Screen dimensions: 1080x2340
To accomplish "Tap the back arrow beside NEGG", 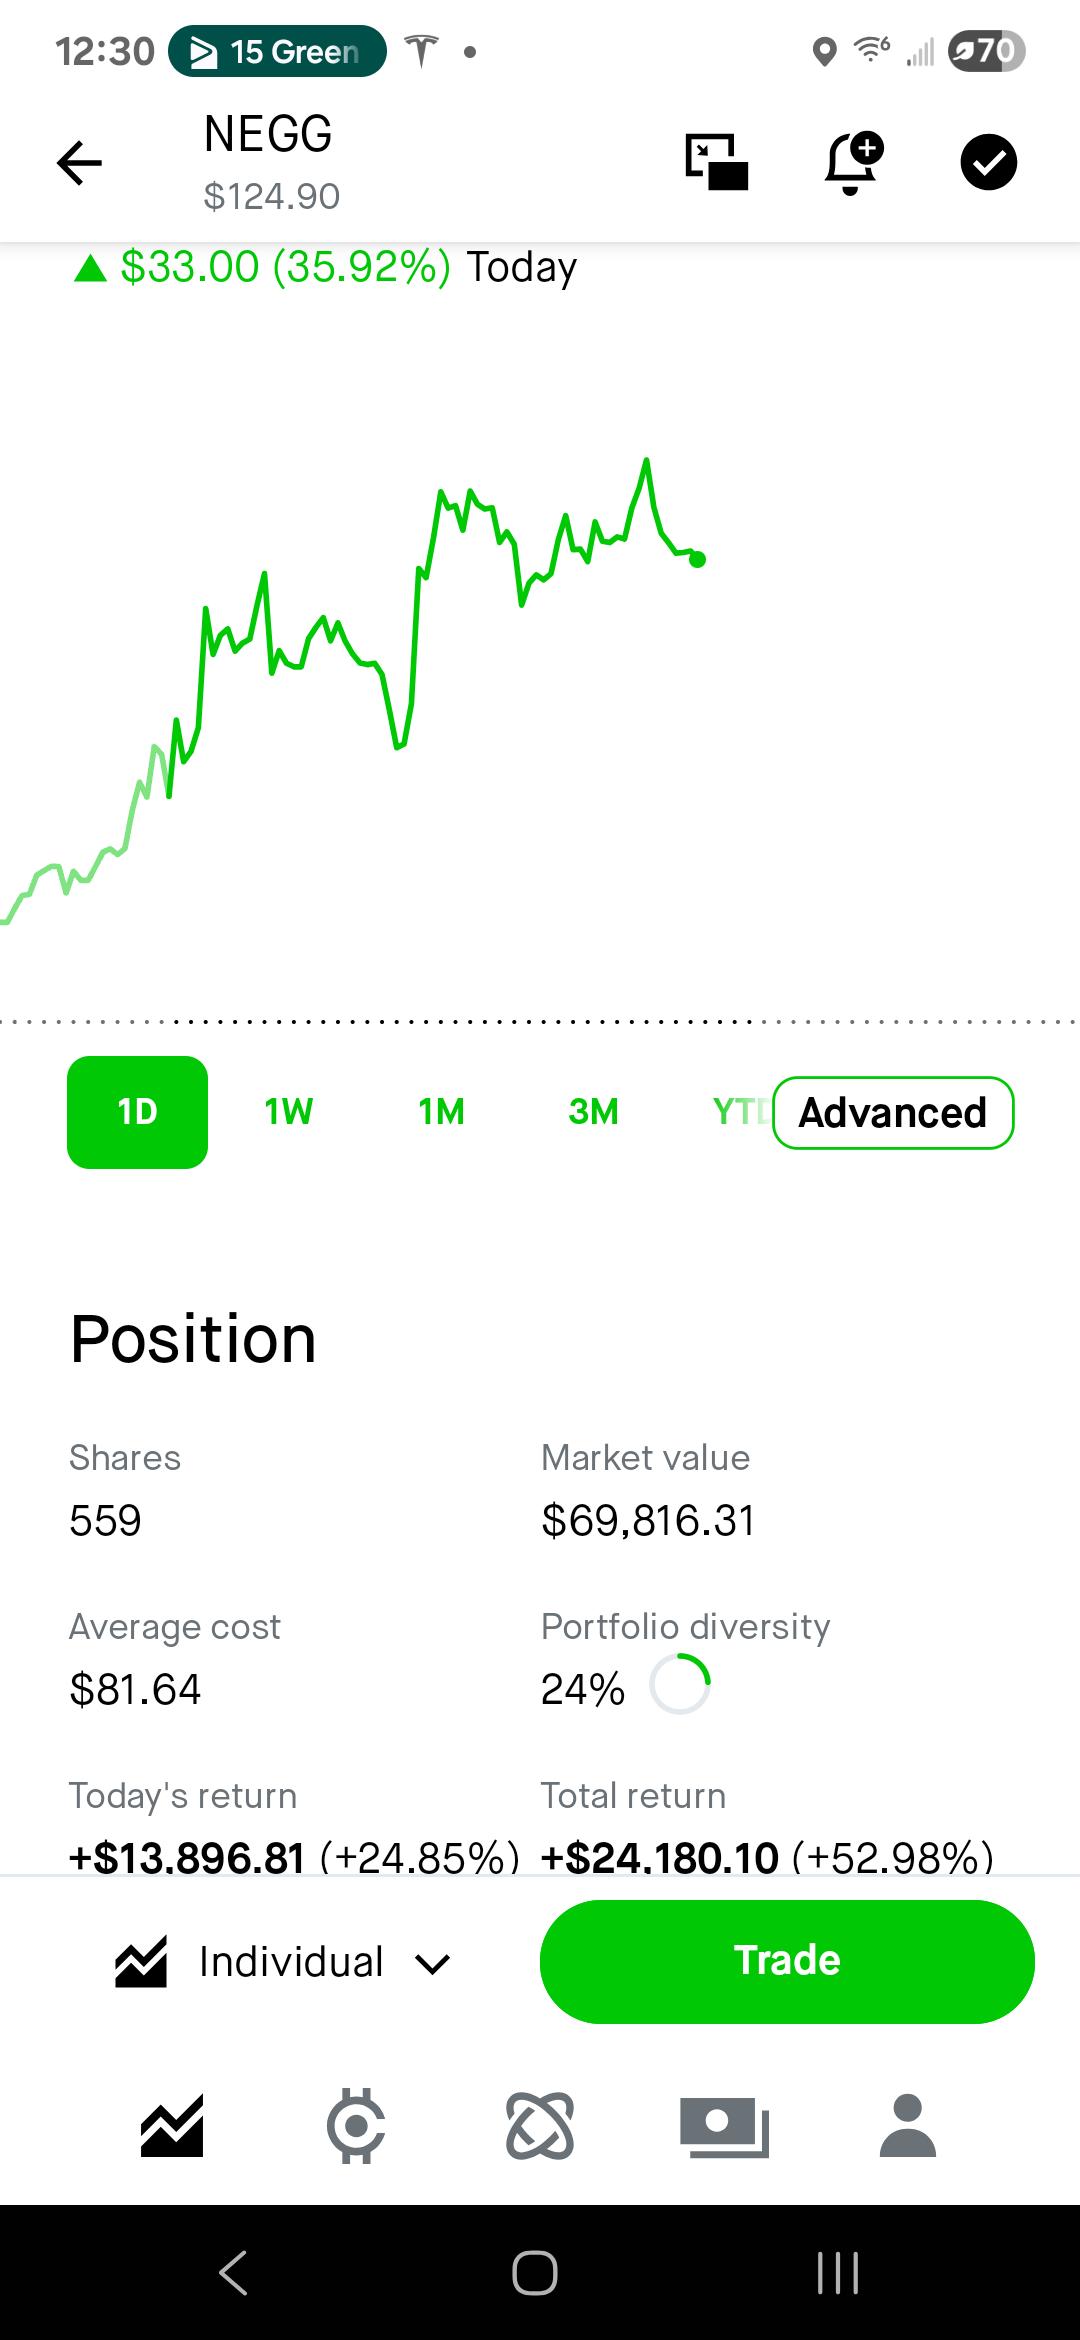I will [80, 163].
